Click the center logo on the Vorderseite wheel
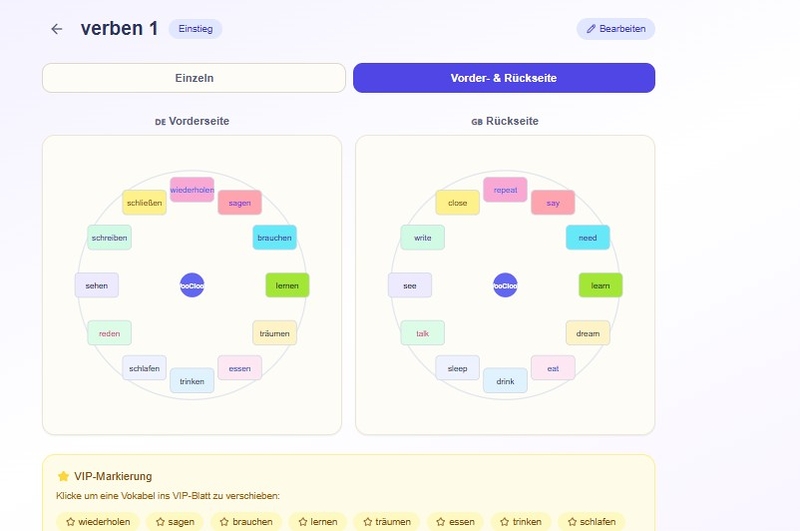Image resolution: width=800 pixels, height=531 pixels. (x=192, y=285)
